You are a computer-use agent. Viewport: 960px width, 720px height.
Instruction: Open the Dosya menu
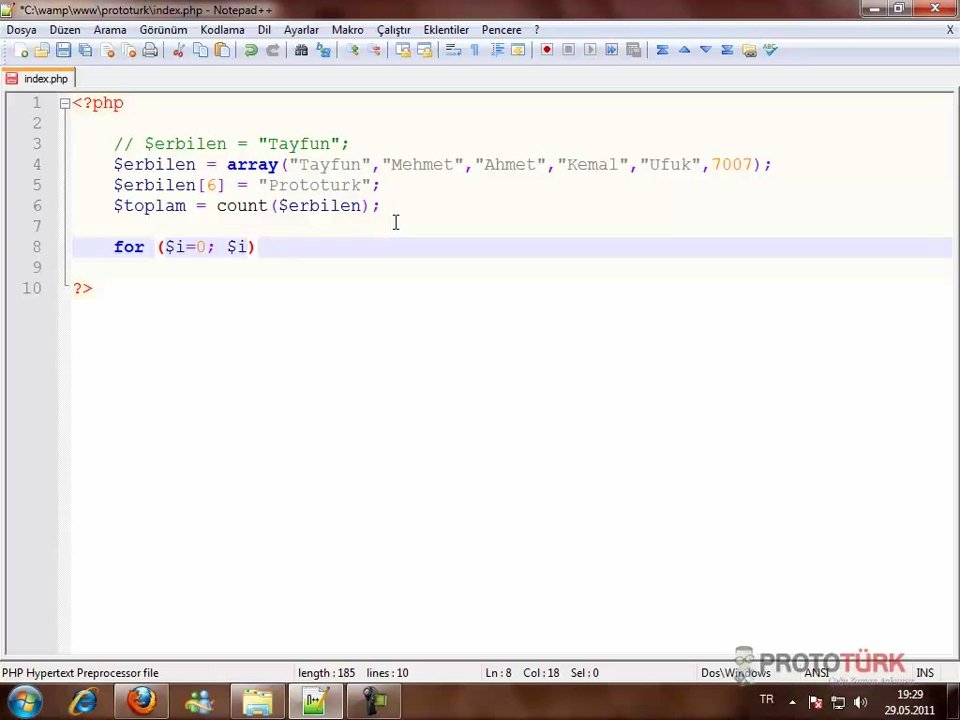point(21,29)
